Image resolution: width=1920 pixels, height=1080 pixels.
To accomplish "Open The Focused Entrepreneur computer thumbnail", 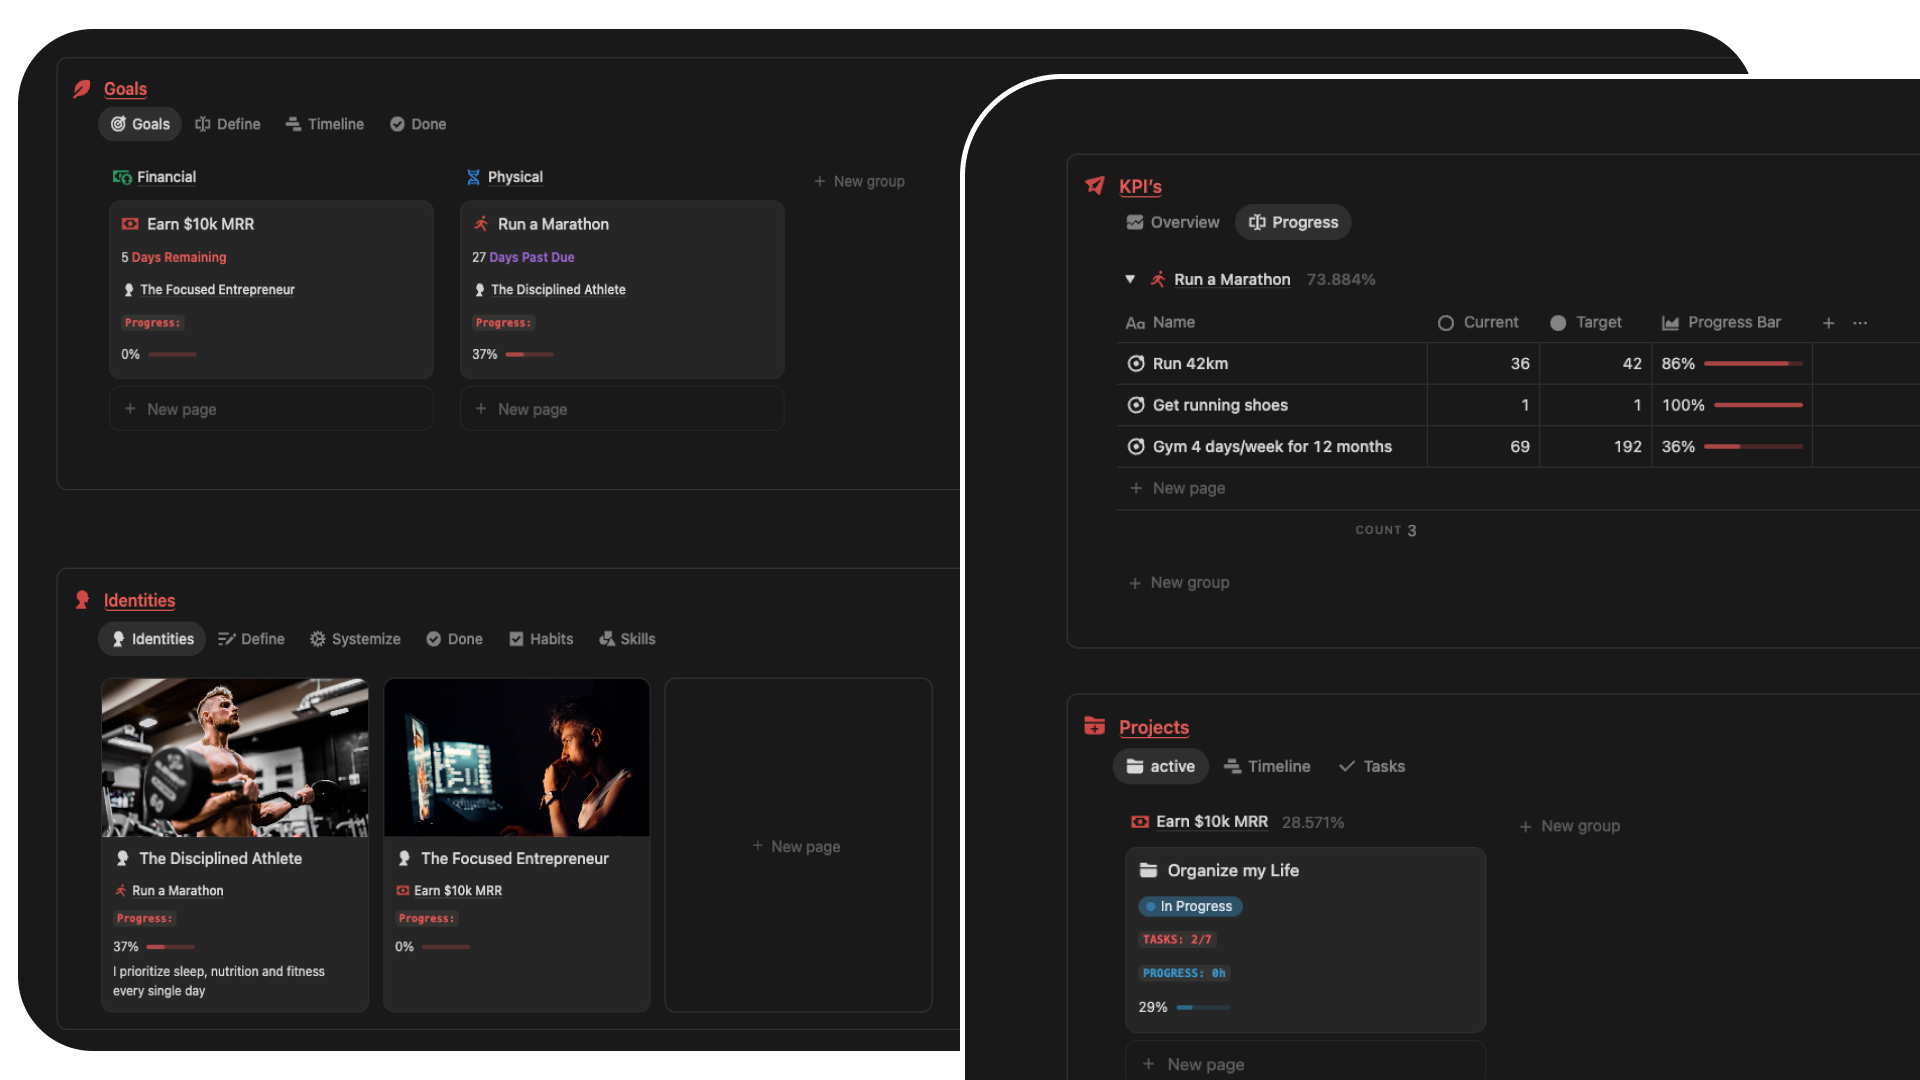I will (517, 757).
